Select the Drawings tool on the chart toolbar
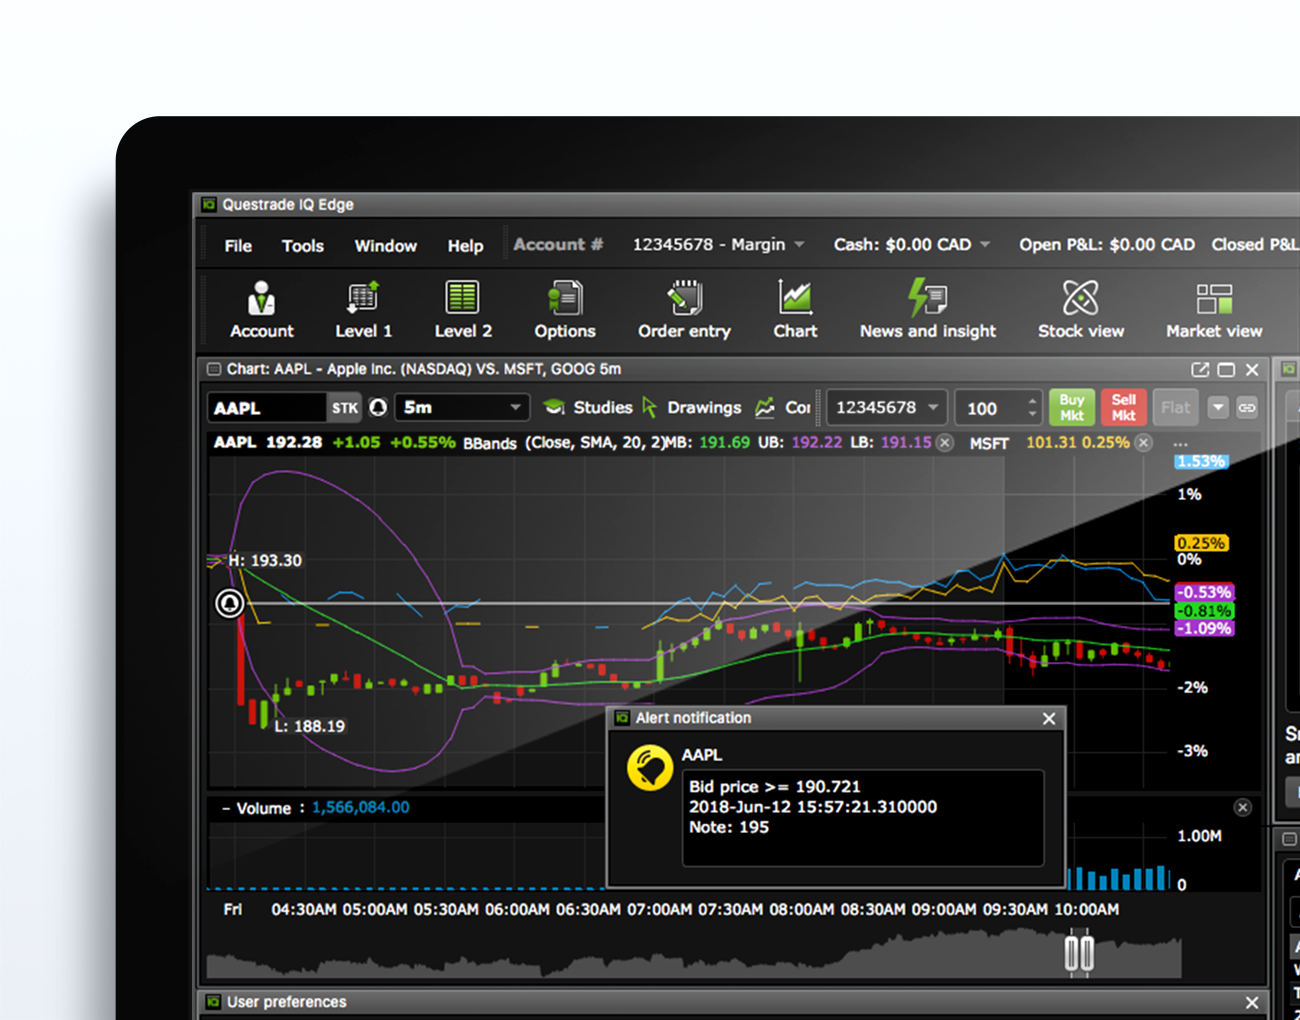This screenshot has width=1300, height=1020. (x=703, y=407)
